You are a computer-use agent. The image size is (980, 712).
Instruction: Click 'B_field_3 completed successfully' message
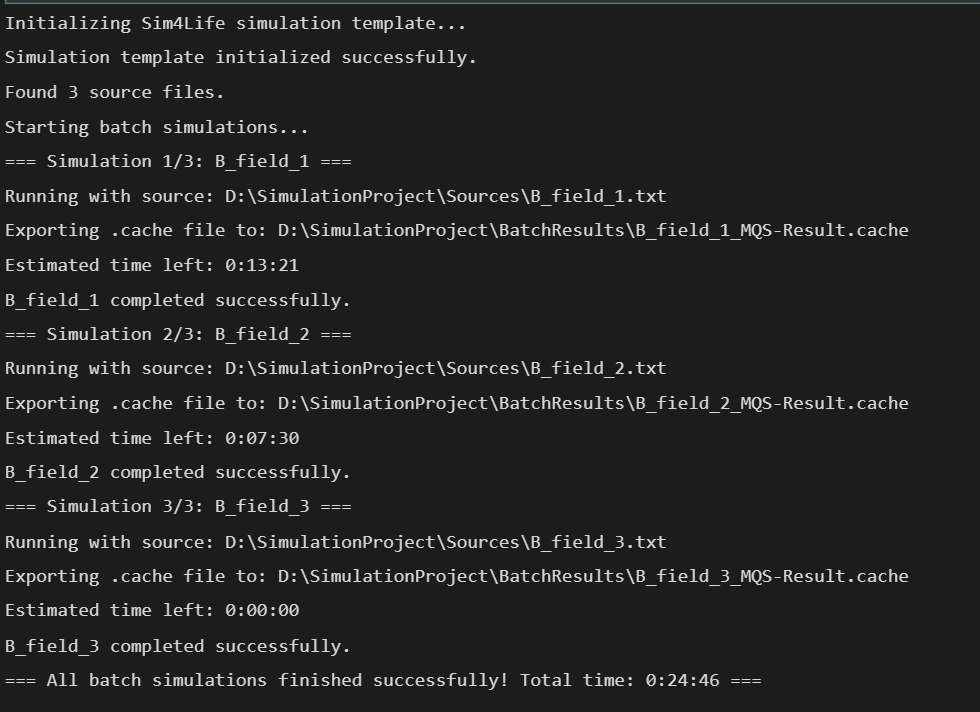click(178, 646)
